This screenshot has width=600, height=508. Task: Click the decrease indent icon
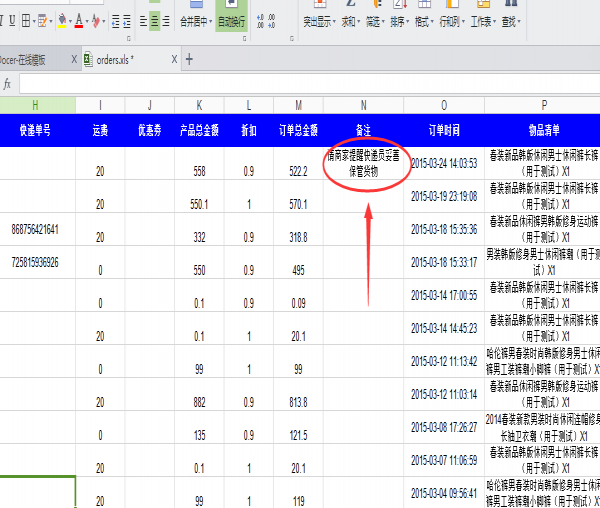pos(113,20)
